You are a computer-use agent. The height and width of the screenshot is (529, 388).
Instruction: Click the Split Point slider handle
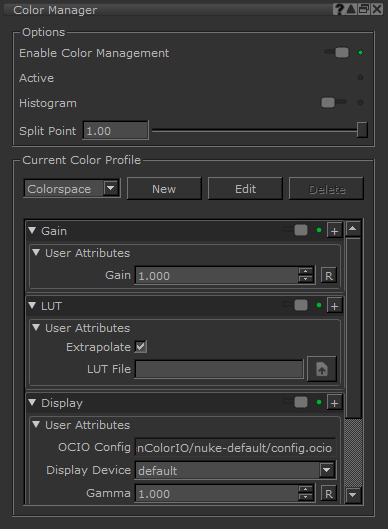tap(362, 130)
